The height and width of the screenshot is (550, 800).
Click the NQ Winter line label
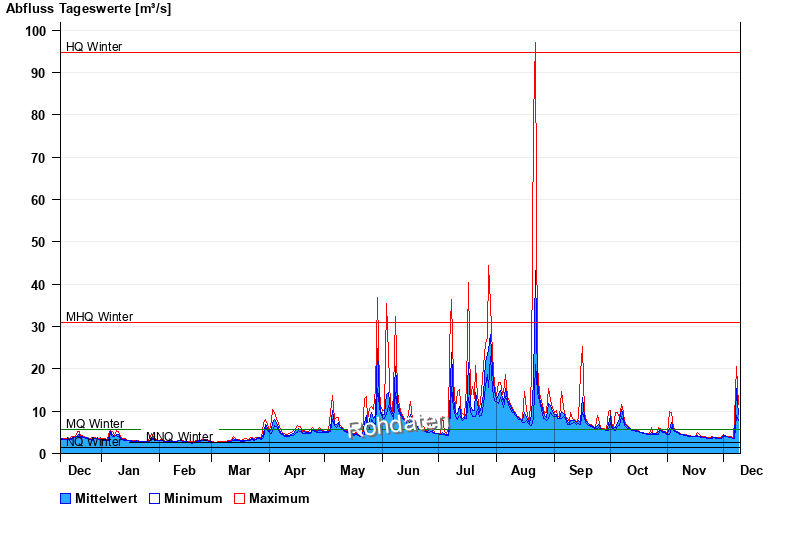(93, 442)
